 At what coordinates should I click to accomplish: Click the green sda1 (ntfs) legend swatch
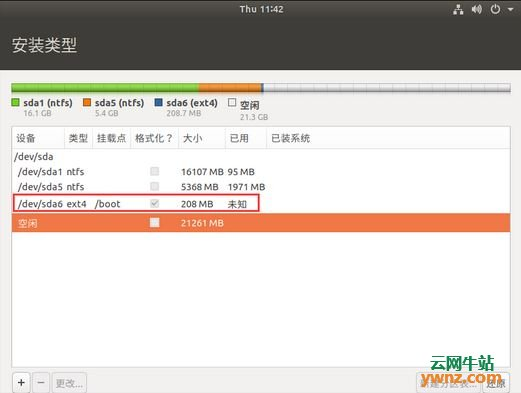(x=15, y=102)
